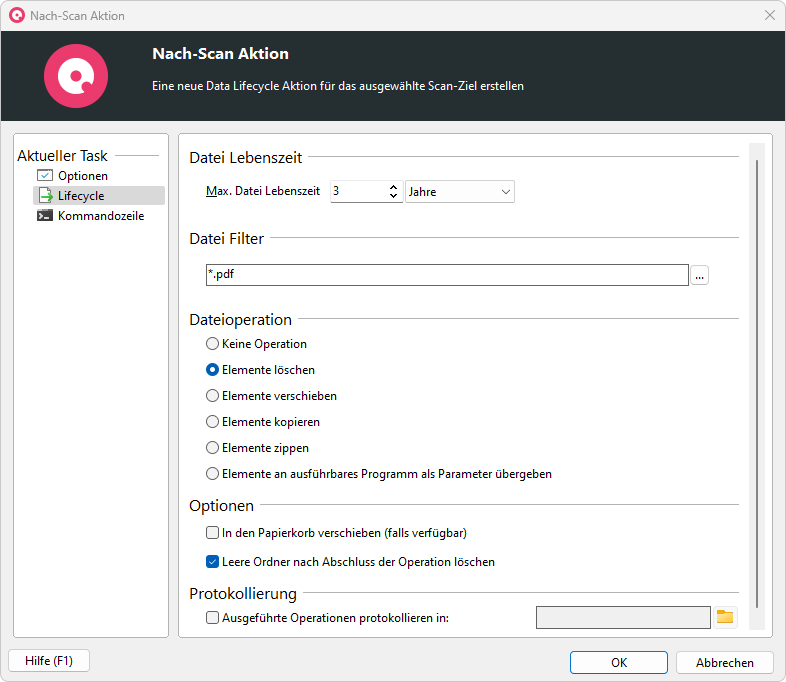Enable Ausgeführte Operationen protokollieren checkbox
Image resolution: width=786 pixels, height=682 pixels.
[x=213, y=617]
